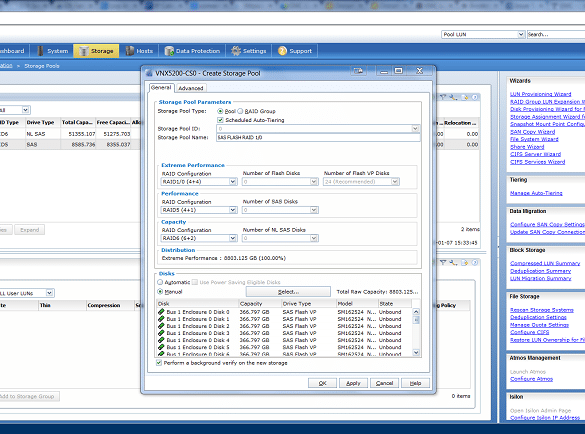
Task: Open the Configure CIFS link
Action: point(529,332)
